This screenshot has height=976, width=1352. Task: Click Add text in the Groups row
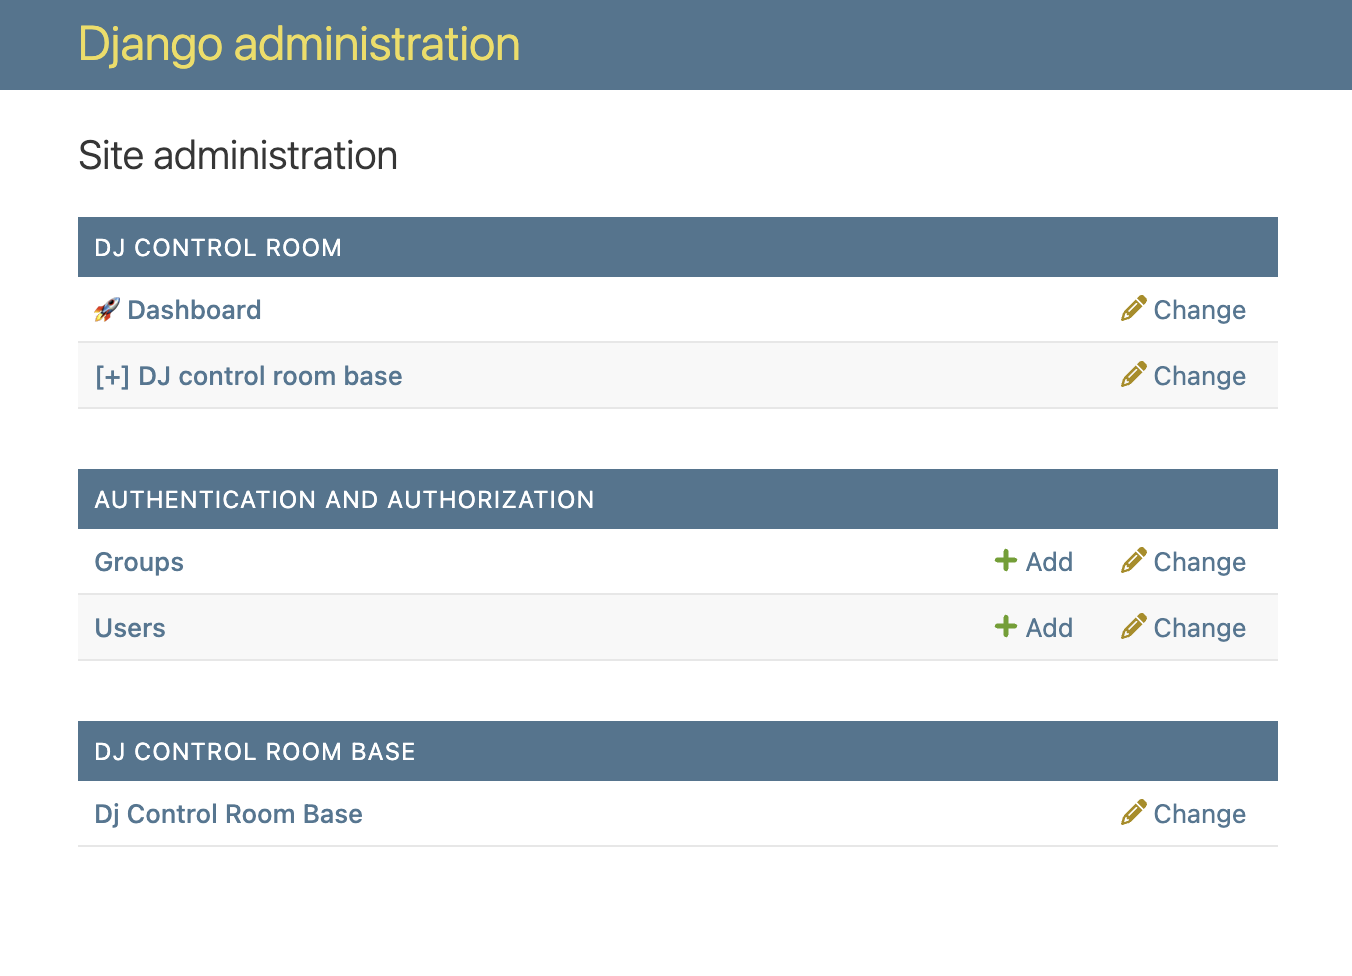(x=1049, y=562)
